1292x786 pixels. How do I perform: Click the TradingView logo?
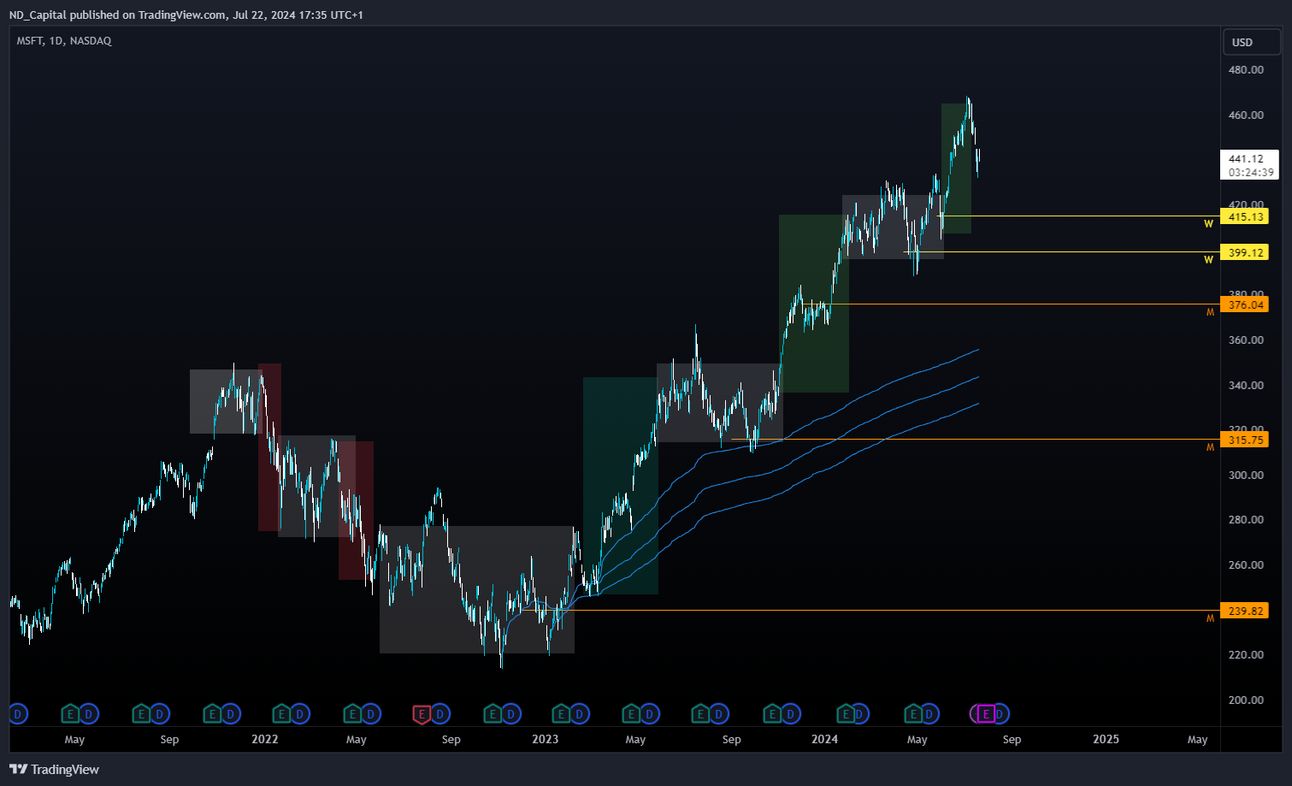(x=55, y=769)
